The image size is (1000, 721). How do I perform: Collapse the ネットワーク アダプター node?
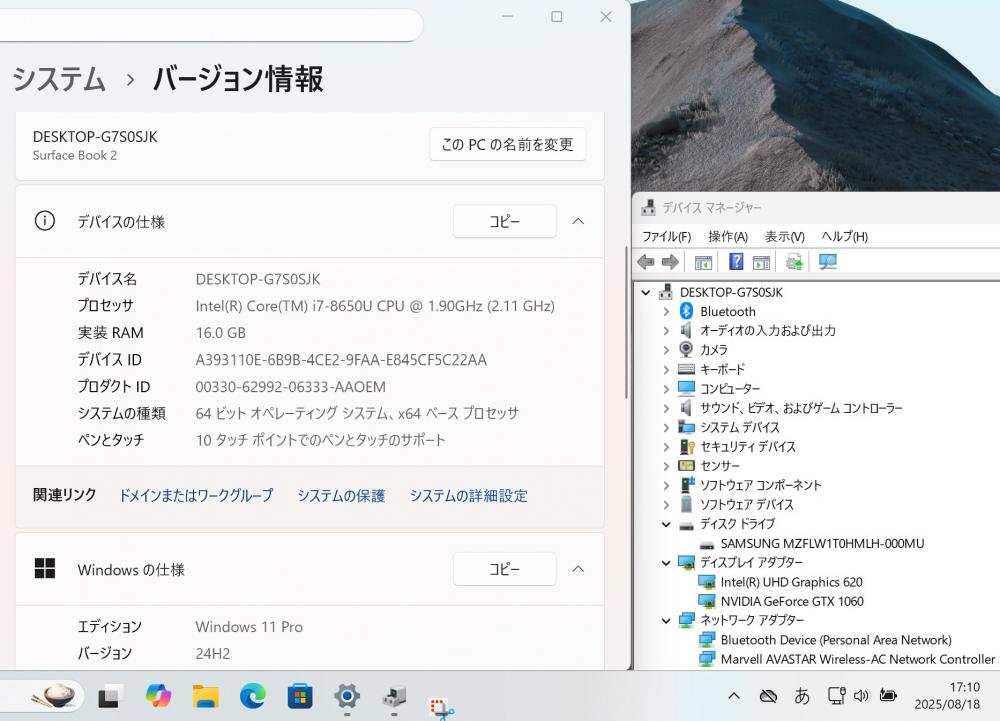pyautogui.click(x=666, y=620)
